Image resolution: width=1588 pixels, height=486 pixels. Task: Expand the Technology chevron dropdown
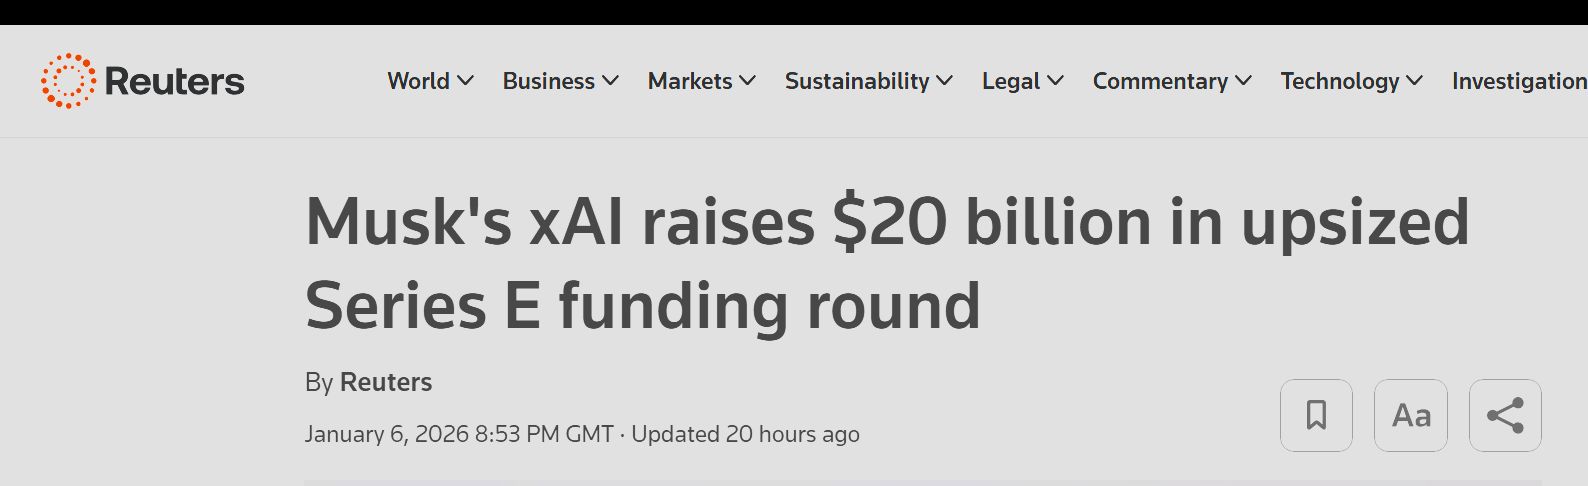(x=1414, y=81)
